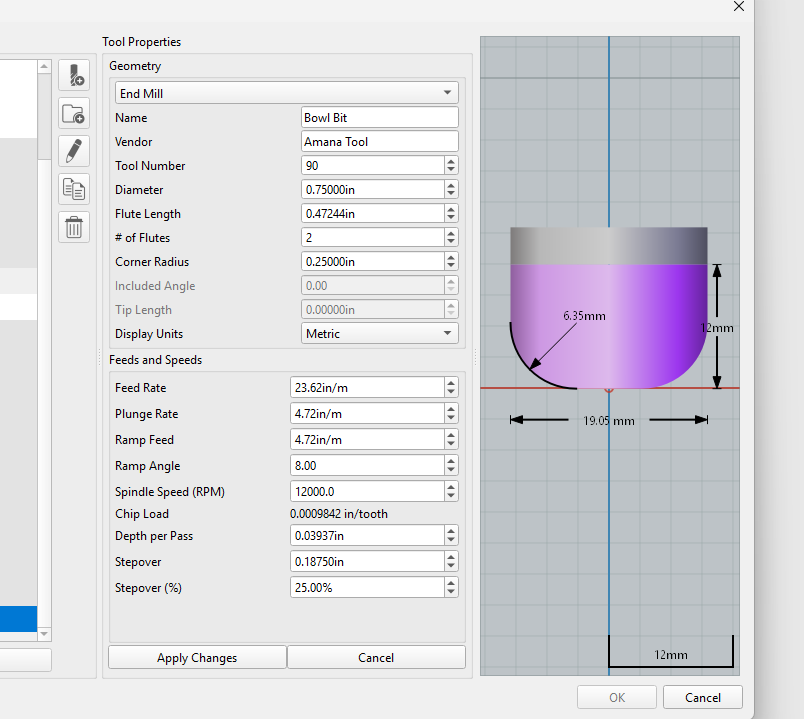Close the dialog with the X icon
Viewport: 804px width, 719px height.
pos(739,6)
